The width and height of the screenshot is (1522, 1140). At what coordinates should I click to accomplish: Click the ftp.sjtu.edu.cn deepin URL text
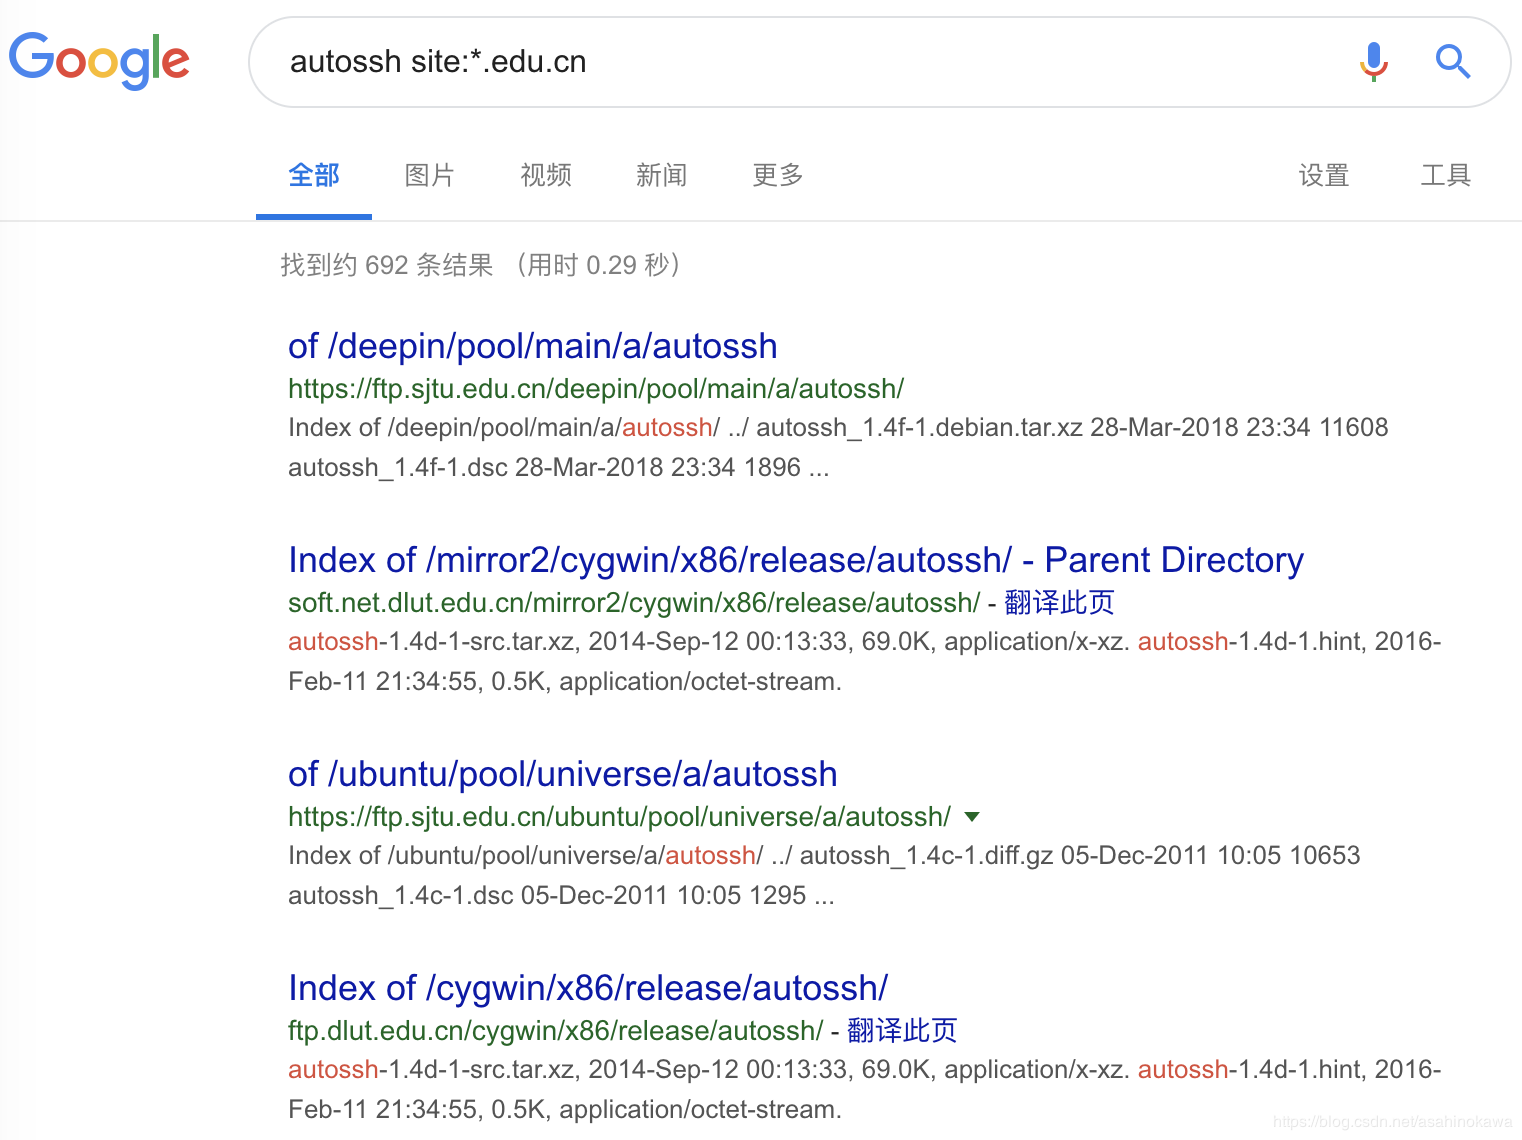pyautogui.click(x=596, y=389)
